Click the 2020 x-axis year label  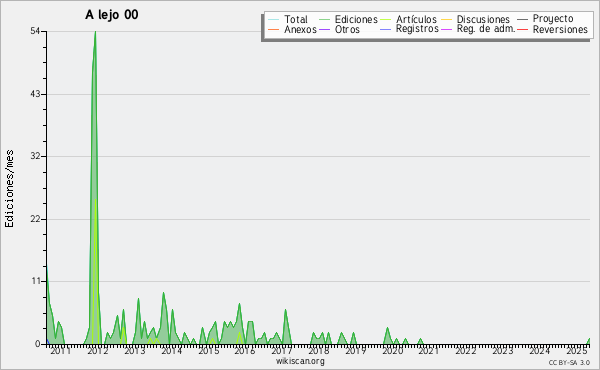point(393,350)
